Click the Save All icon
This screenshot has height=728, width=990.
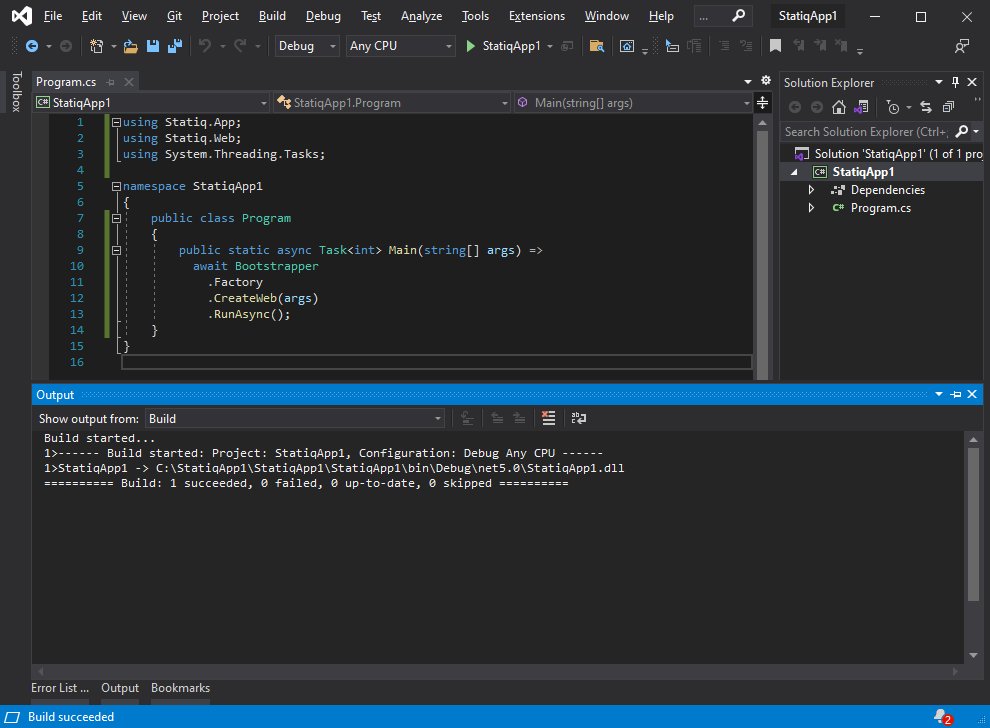175,46
